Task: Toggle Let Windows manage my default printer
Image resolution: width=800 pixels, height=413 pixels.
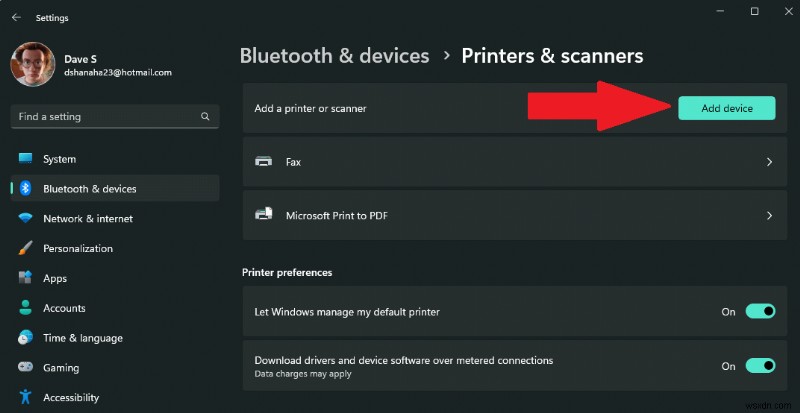Action: pyautogui.click(x=761, y=312)
